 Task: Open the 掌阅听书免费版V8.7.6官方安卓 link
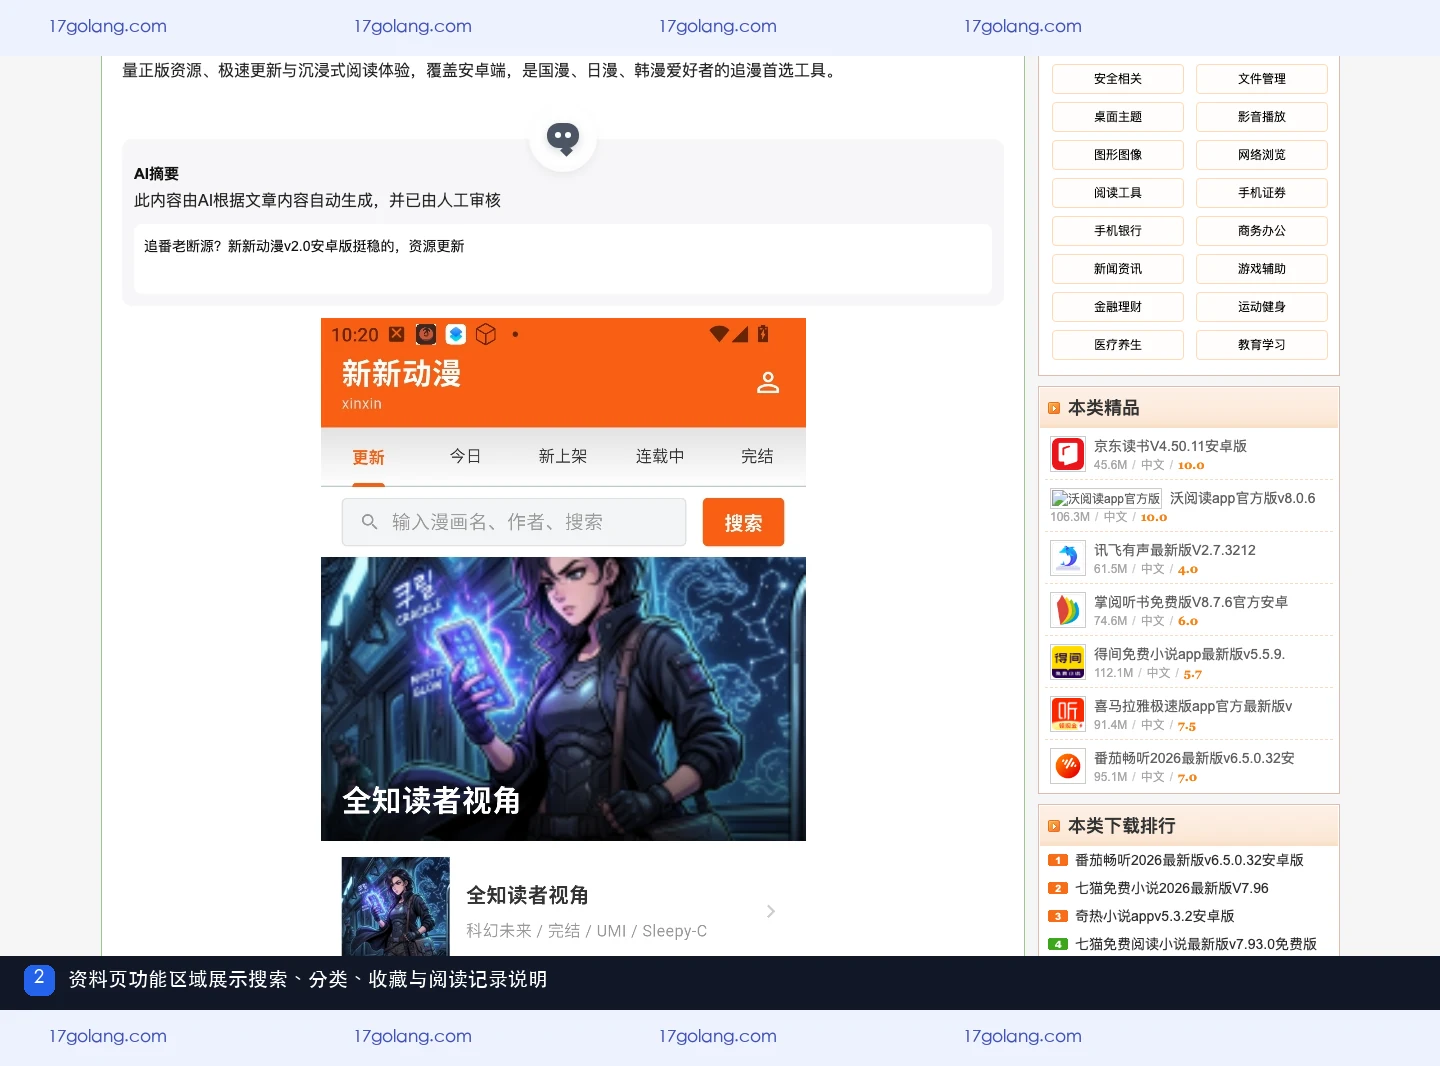pyautogui.click(x=1191, y=602)
